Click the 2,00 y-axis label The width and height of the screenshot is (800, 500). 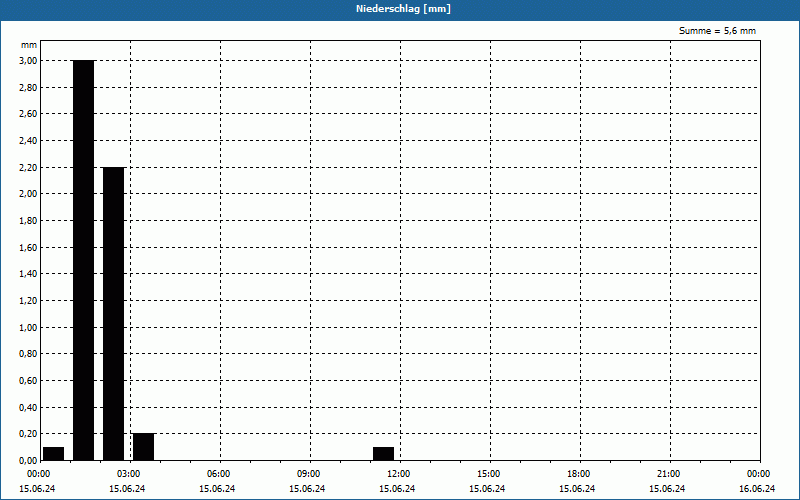[28, 194]
